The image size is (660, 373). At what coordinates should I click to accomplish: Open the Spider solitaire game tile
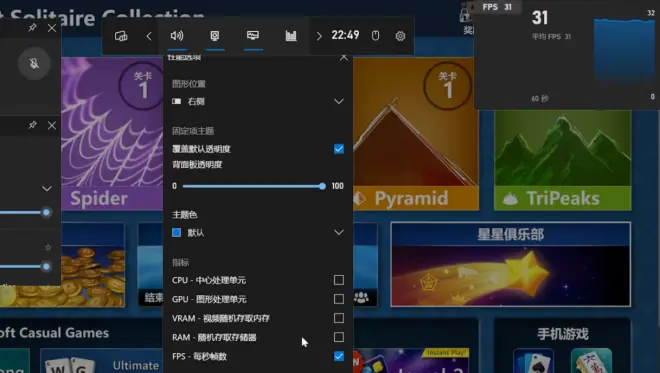(x=112, y=134)
